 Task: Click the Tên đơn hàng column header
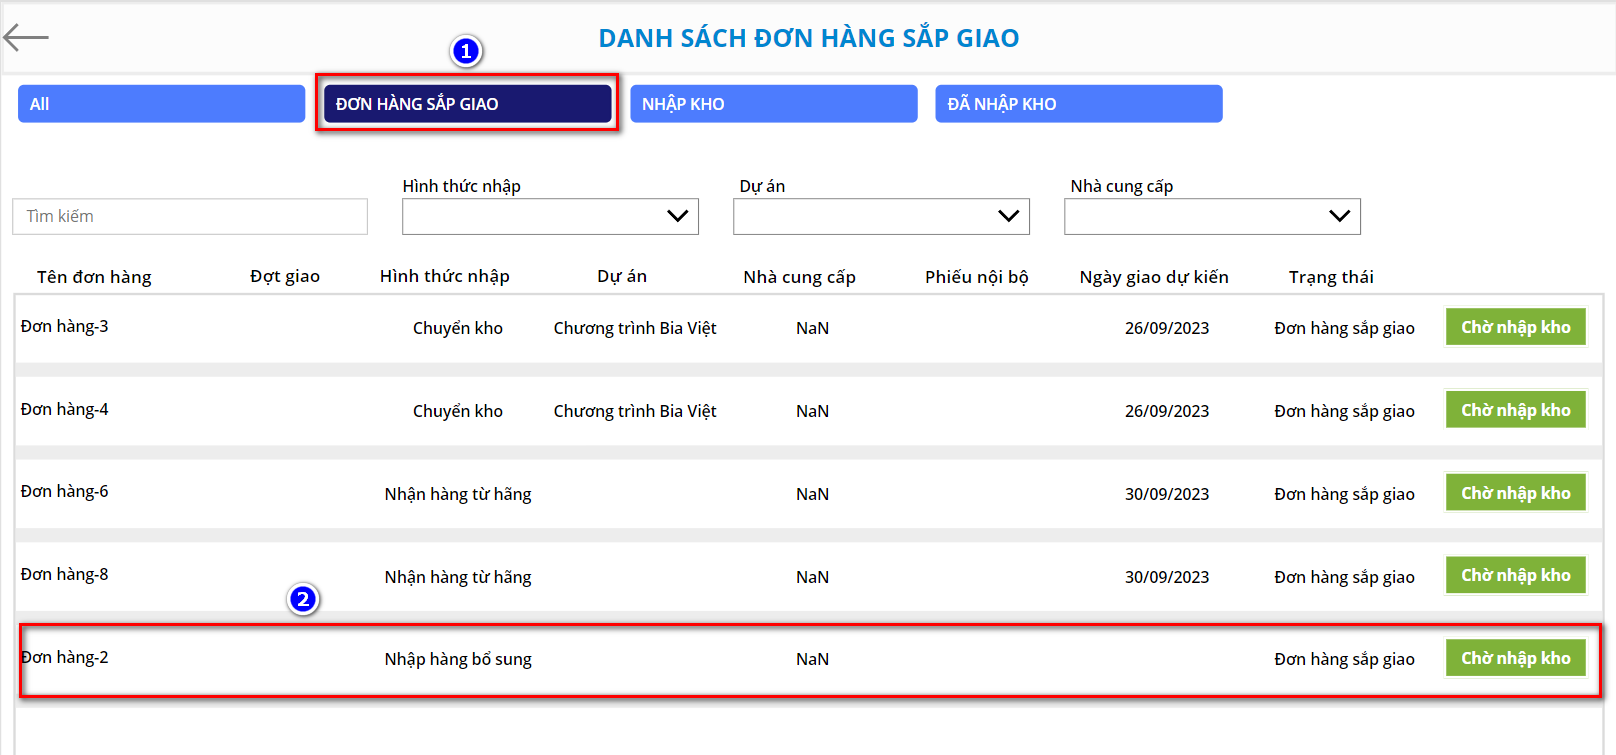(94, 277)
